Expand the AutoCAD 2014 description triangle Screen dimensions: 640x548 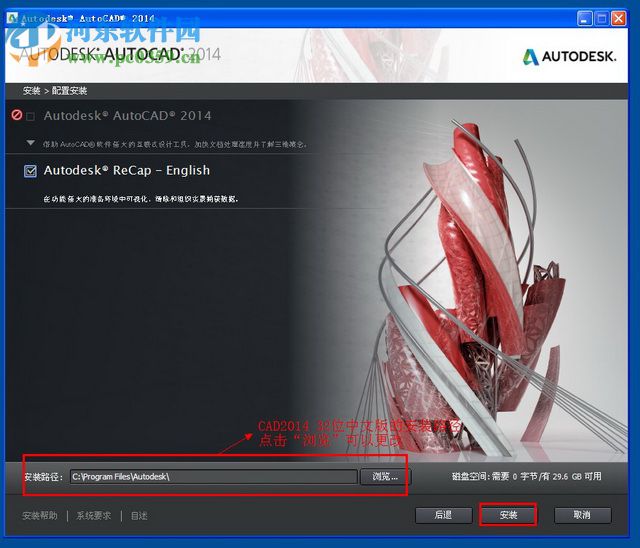(30, 143)
